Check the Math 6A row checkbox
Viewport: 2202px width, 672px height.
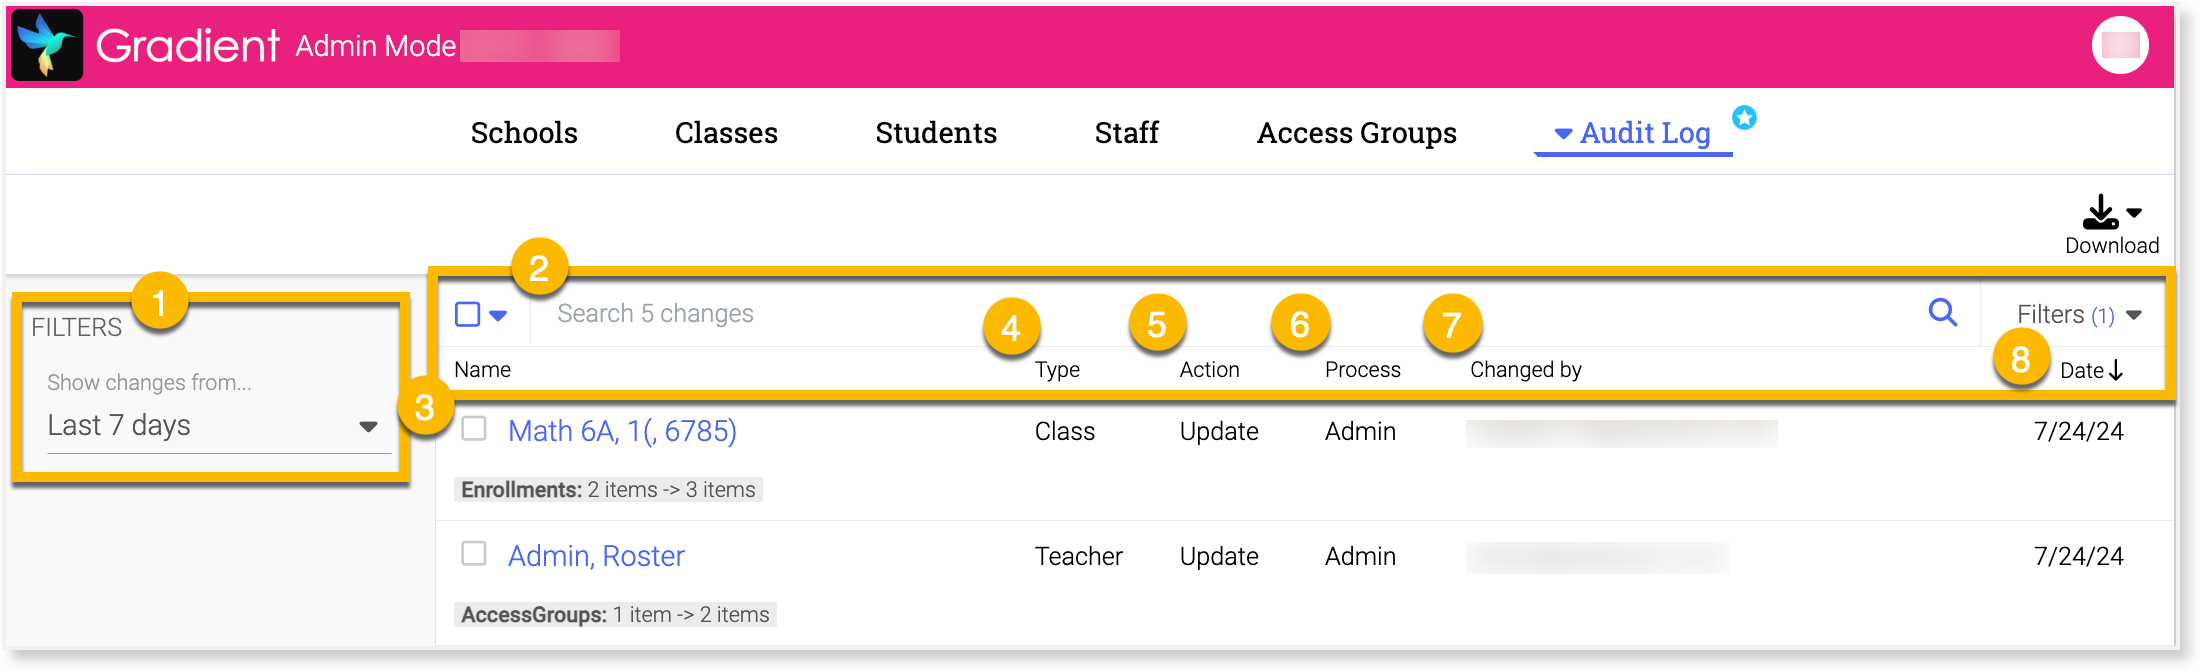tap(474, 429)
